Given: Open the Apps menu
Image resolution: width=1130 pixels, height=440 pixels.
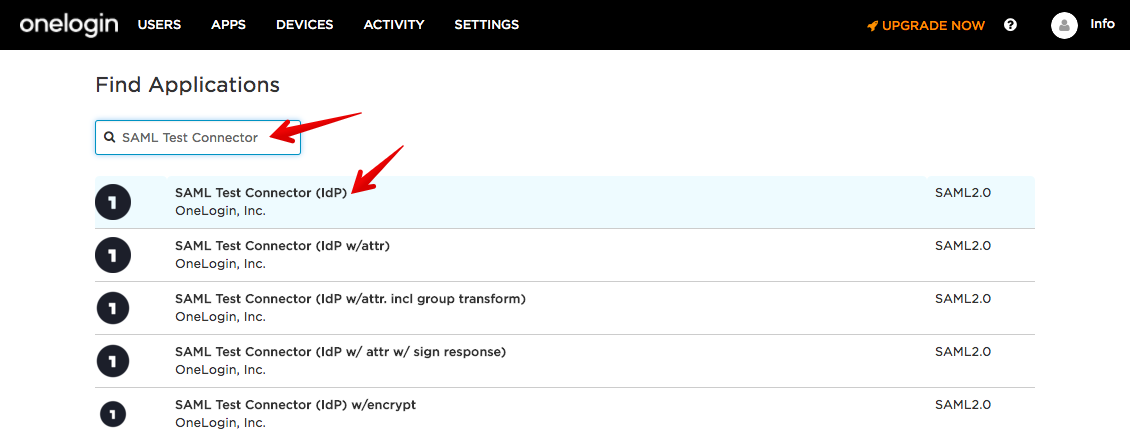Looking at the screenshot, I should pos(228,25).
